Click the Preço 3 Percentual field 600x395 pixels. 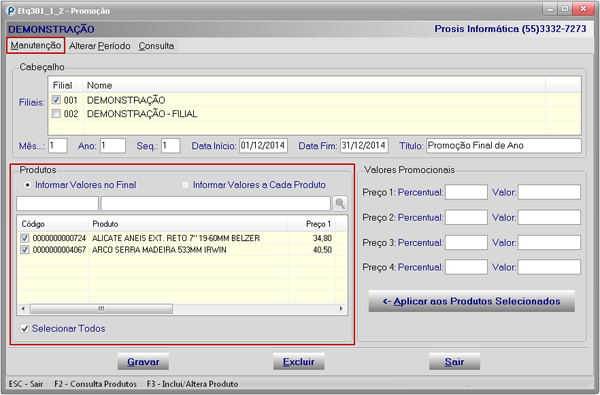(x=466, y=242)
